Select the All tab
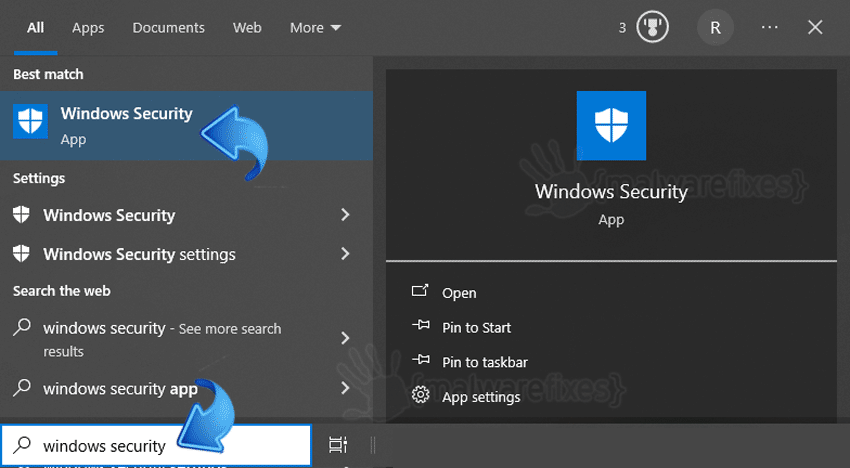The image size is (850, 468). (35, 28)
